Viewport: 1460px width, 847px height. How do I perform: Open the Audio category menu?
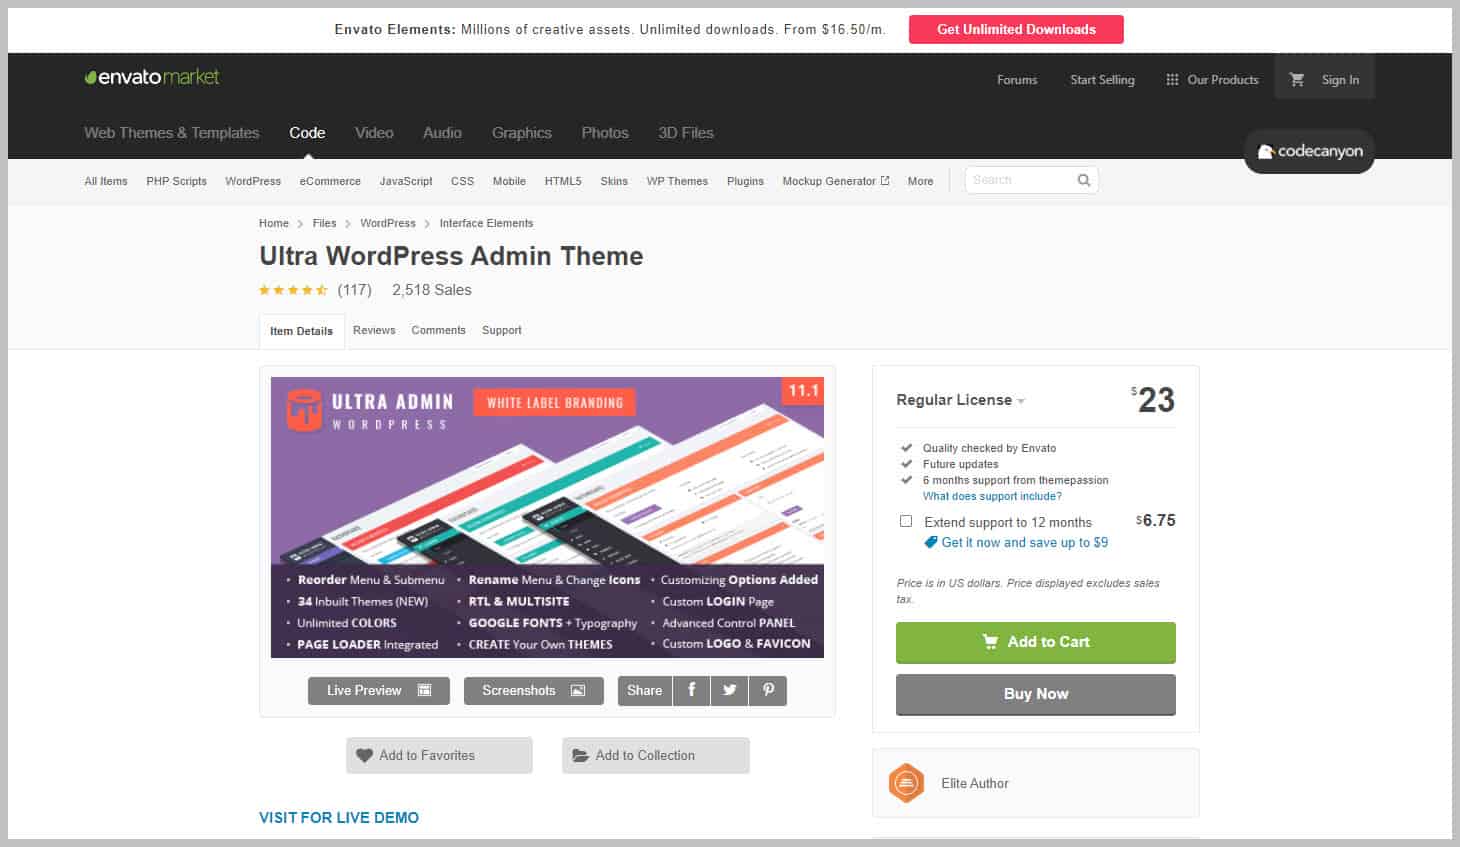tap(442, 132)
